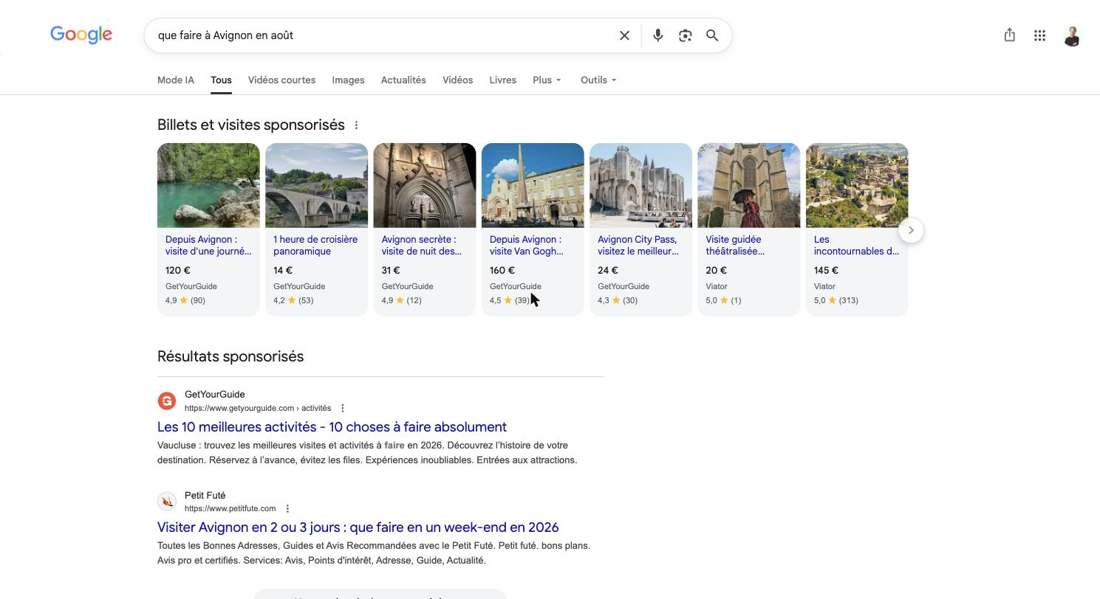This screenshot has width=1100, height=599.
Task: Click the thumbnail with woman holding umbrella
Action: click(749, 185)
